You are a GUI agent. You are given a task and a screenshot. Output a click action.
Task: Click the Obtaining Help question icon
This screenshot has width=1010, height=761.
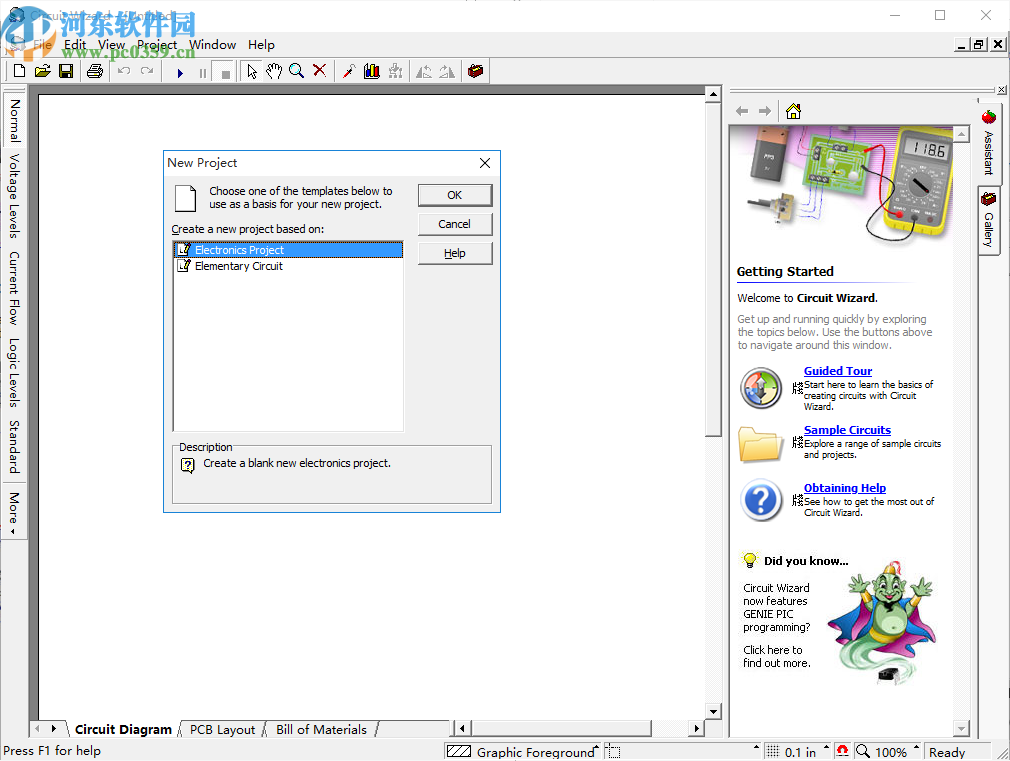click(x=761, y=500)
